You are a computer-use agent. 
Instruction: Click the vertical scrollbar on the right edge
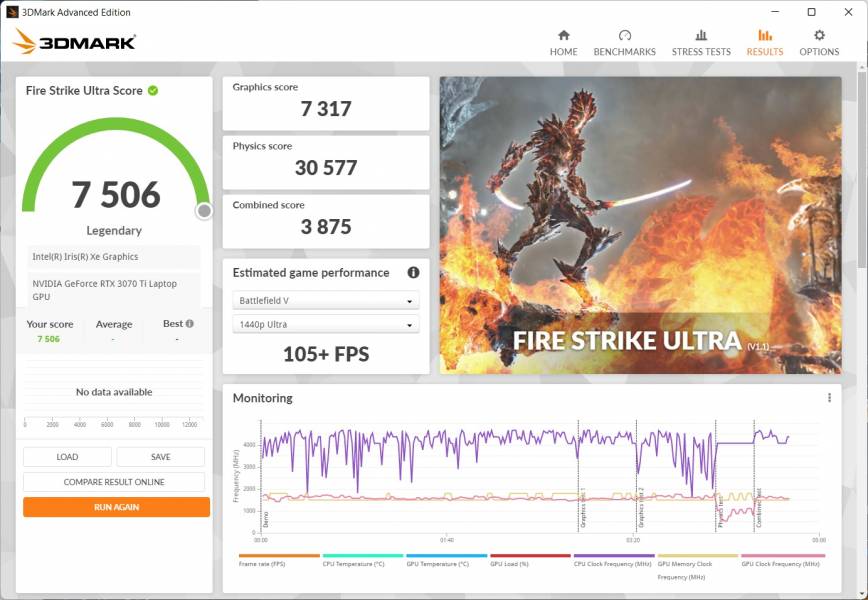tap(863, 172)
